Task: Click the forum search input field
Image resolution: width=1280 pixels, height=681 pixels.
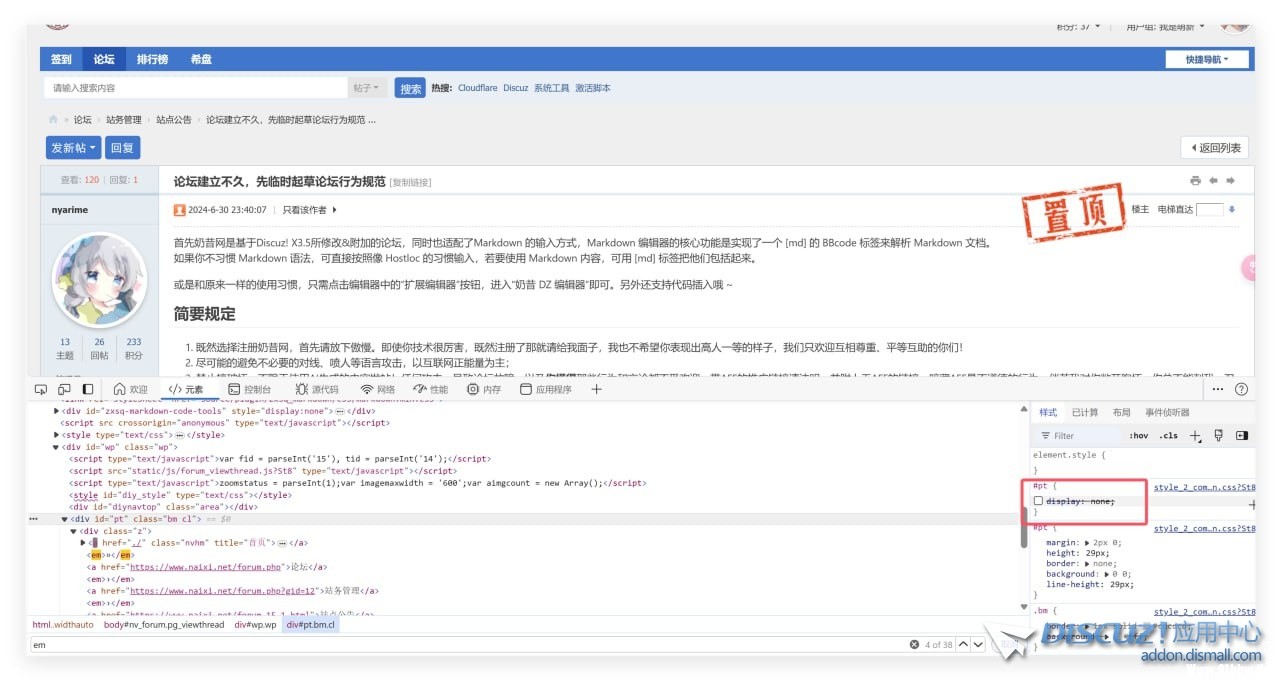Action: click(195, 88)
